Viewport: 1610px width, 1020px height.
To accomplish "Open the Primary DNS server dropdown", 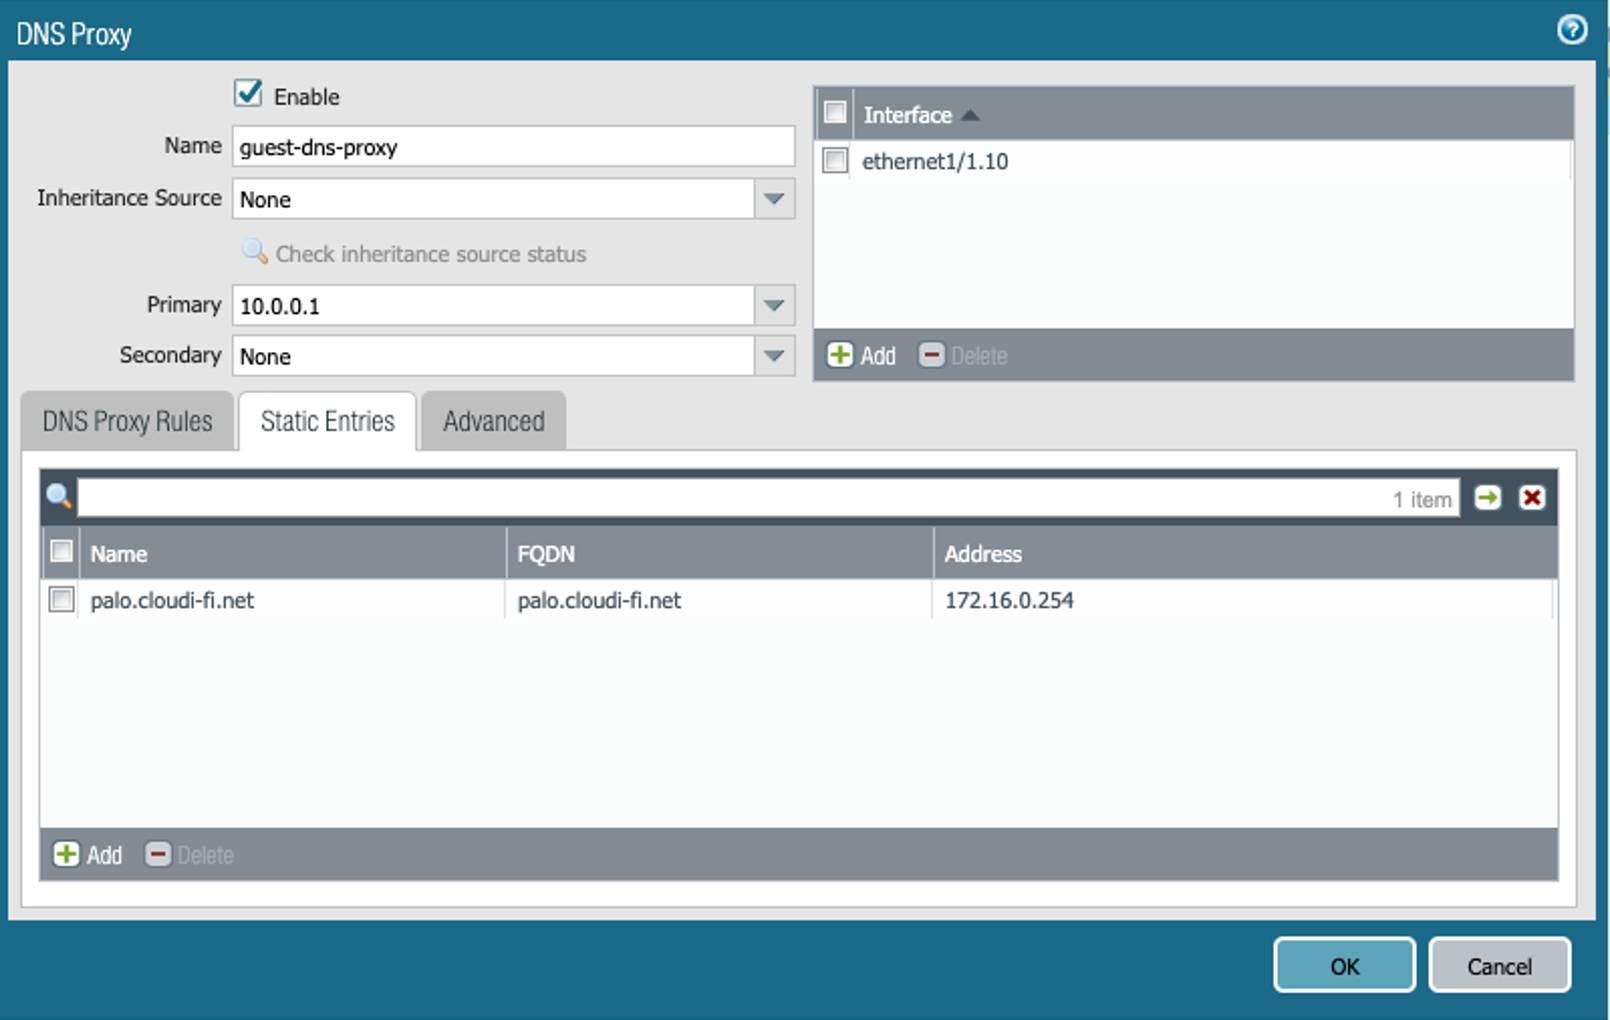I will click(x=772, y=305).
